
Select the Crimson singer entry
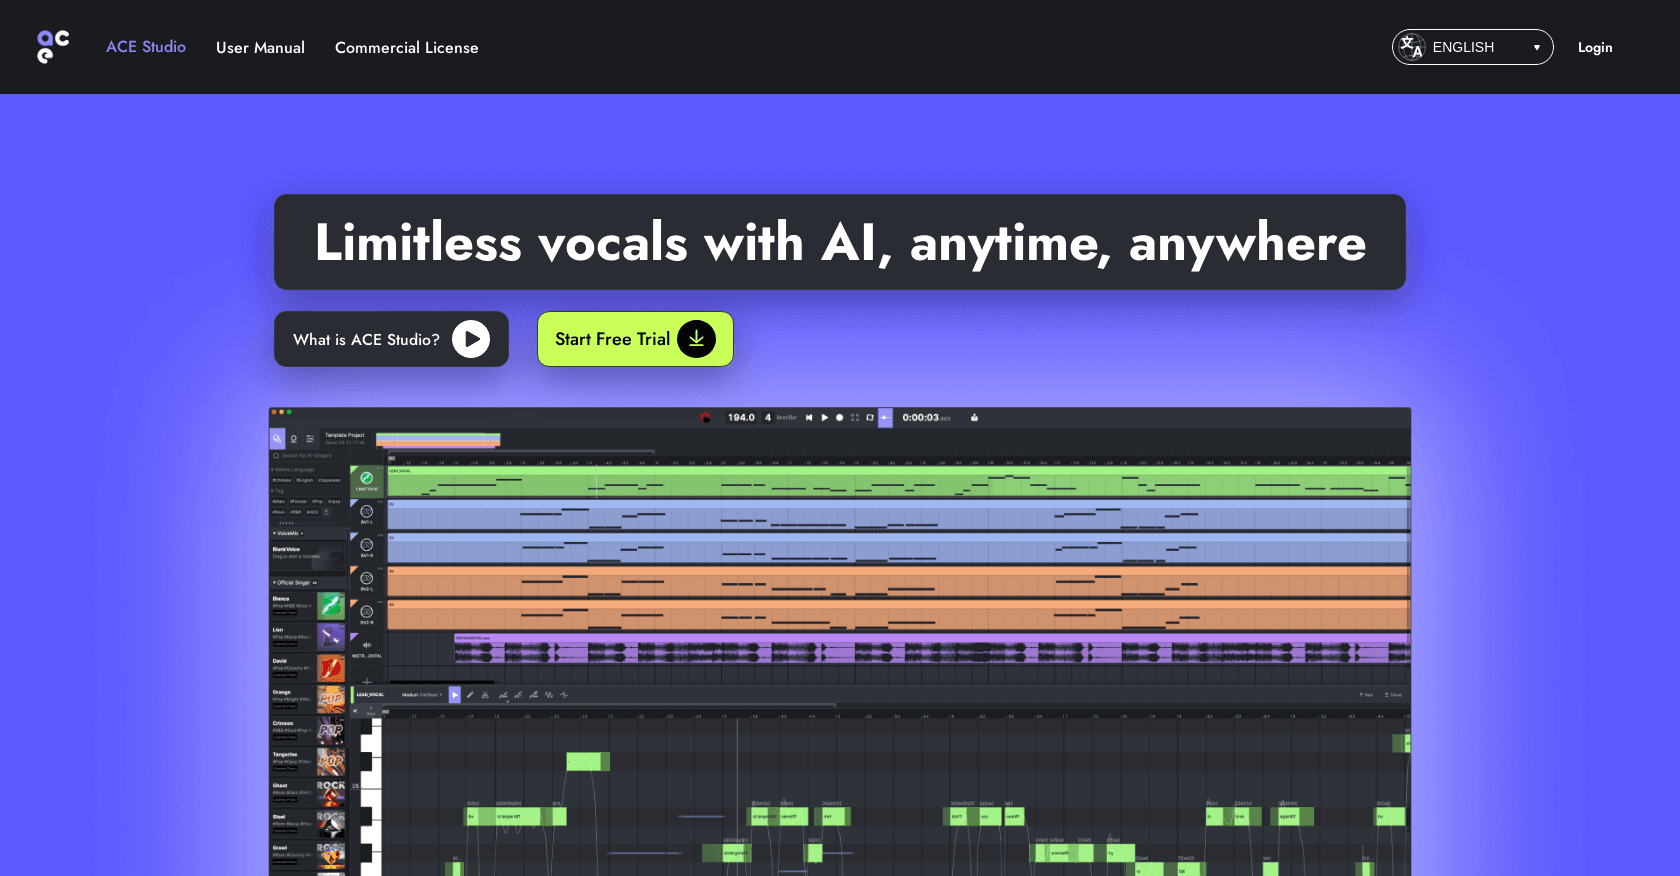pyautogui.click(x=308, y=730)
